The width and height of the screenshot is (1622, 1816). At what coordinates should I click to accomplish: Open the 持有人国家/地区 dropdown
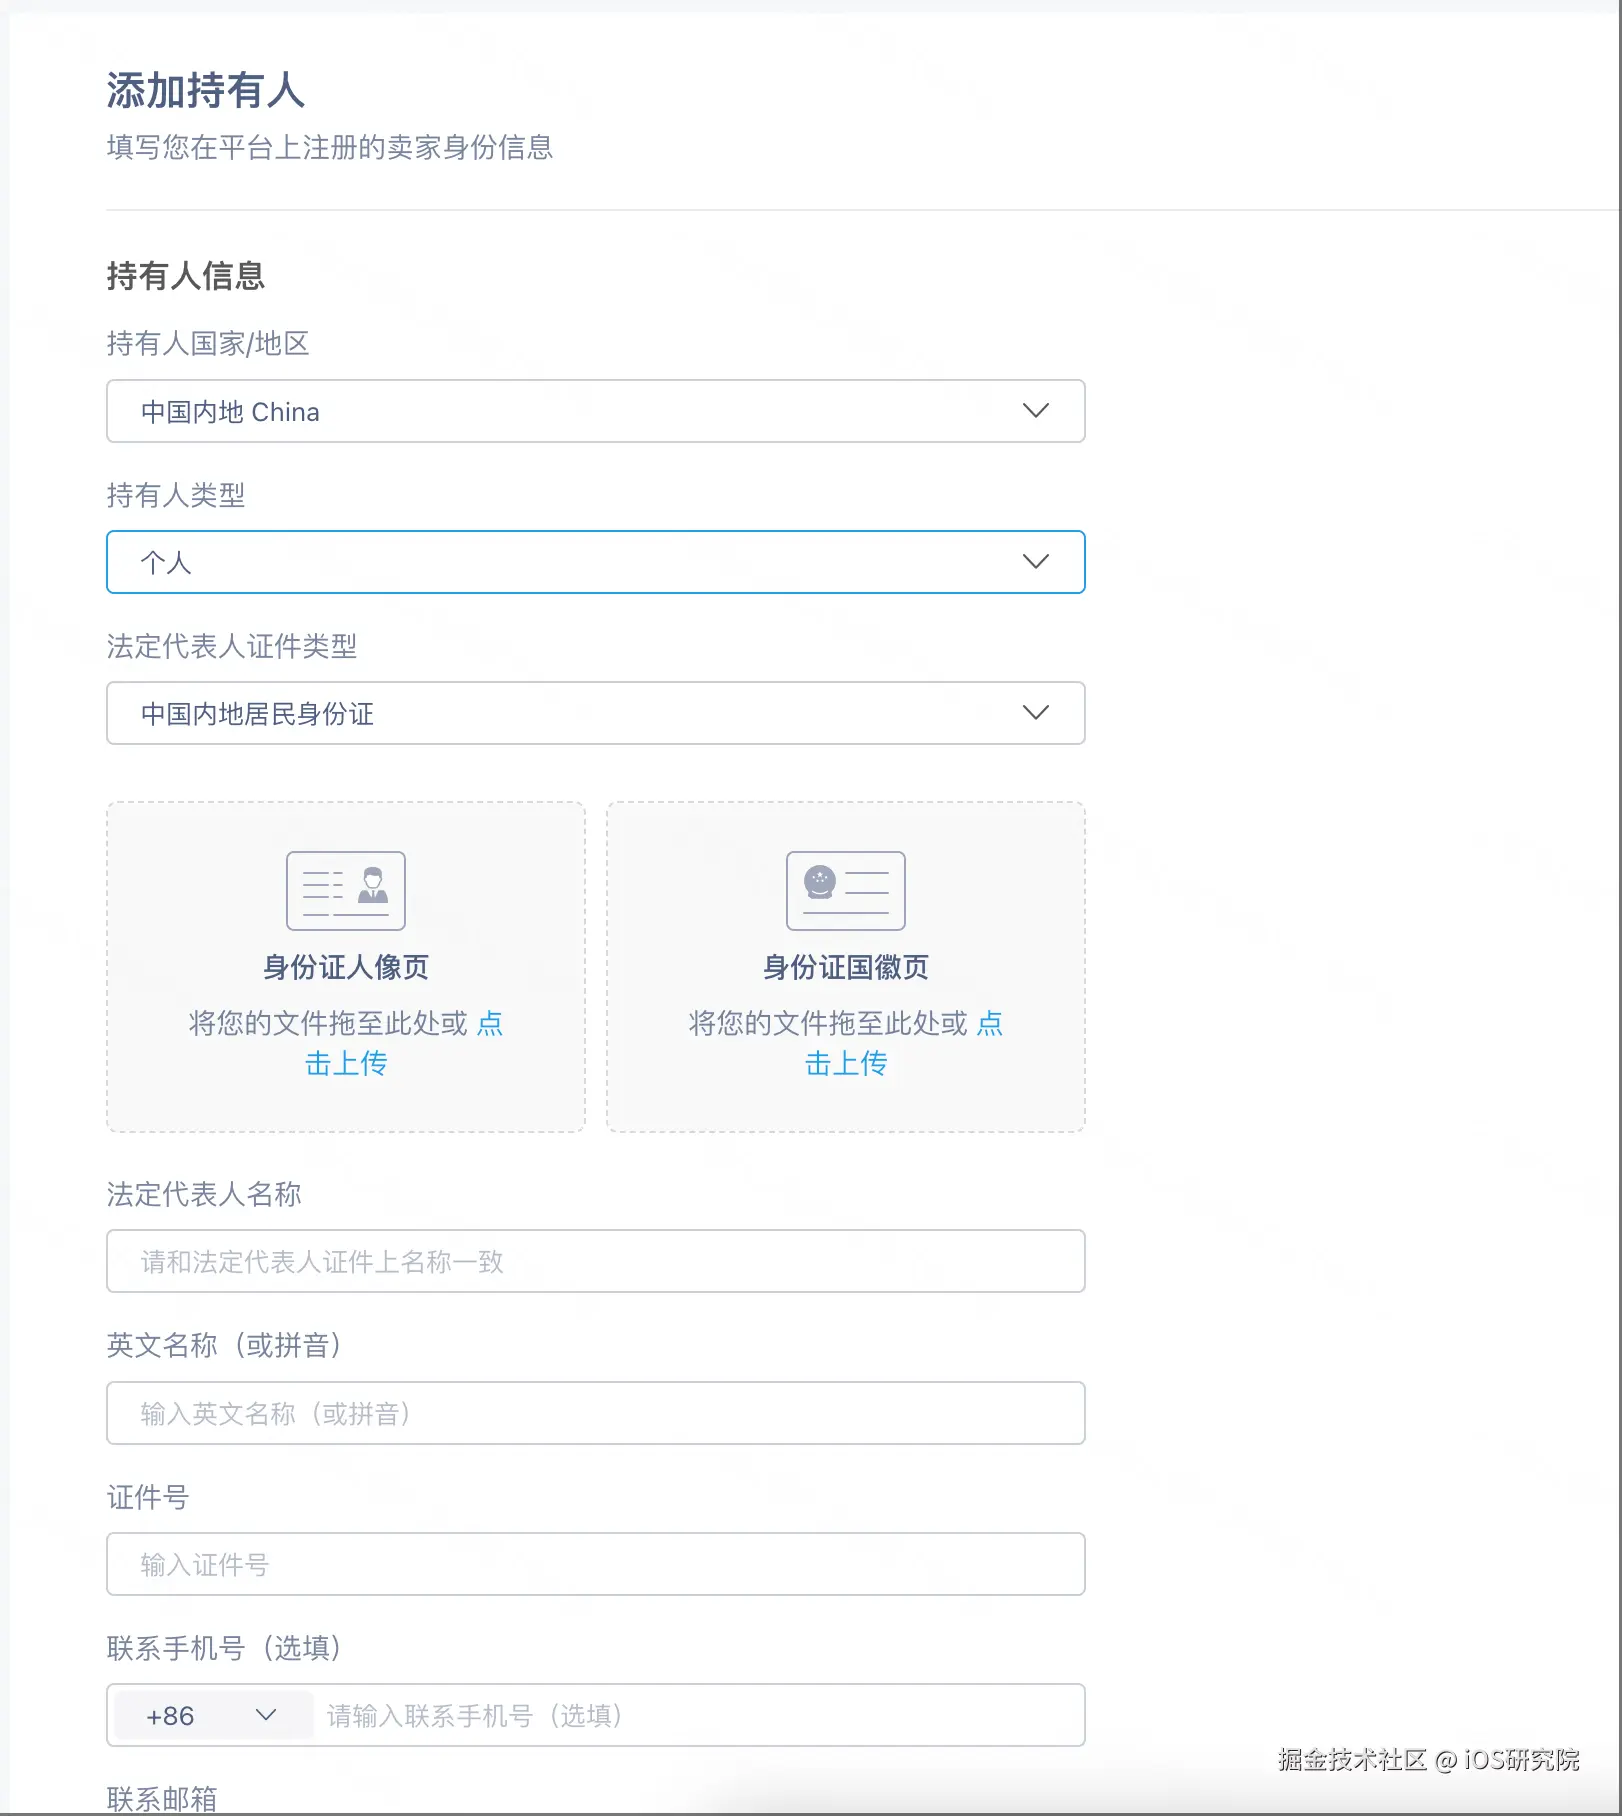(x=595, y=411)
